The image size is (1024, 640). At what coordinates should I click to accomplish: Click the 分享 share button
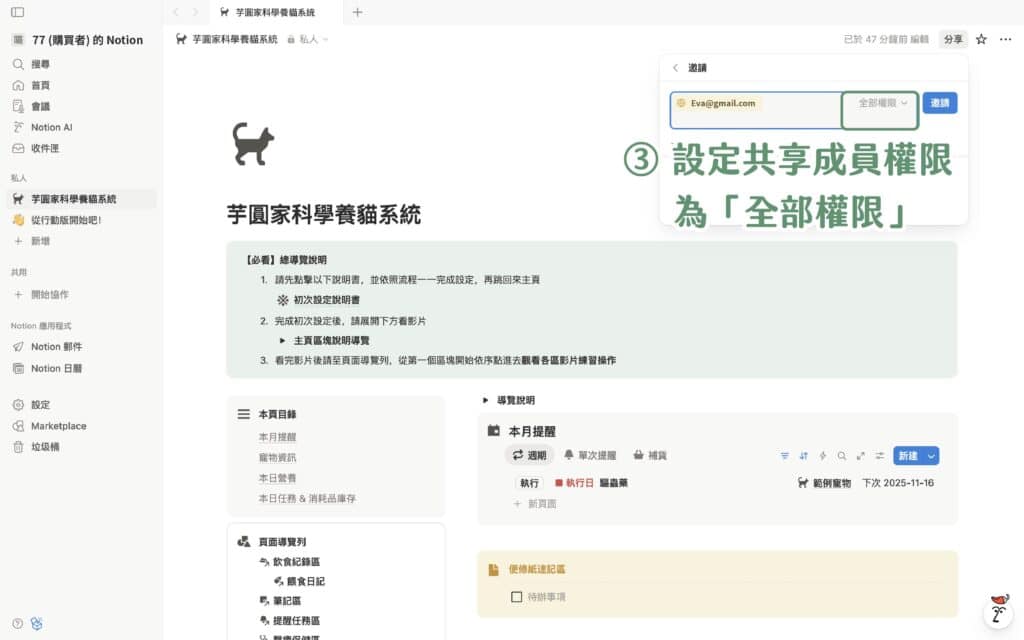tap(953, 39)
